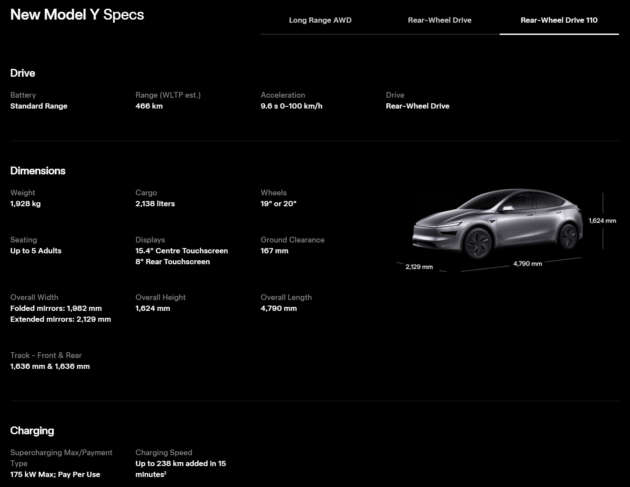630x487 pixels.
Task: Select the 2,138 liters cargo value
Action: (x=155, y=204)
